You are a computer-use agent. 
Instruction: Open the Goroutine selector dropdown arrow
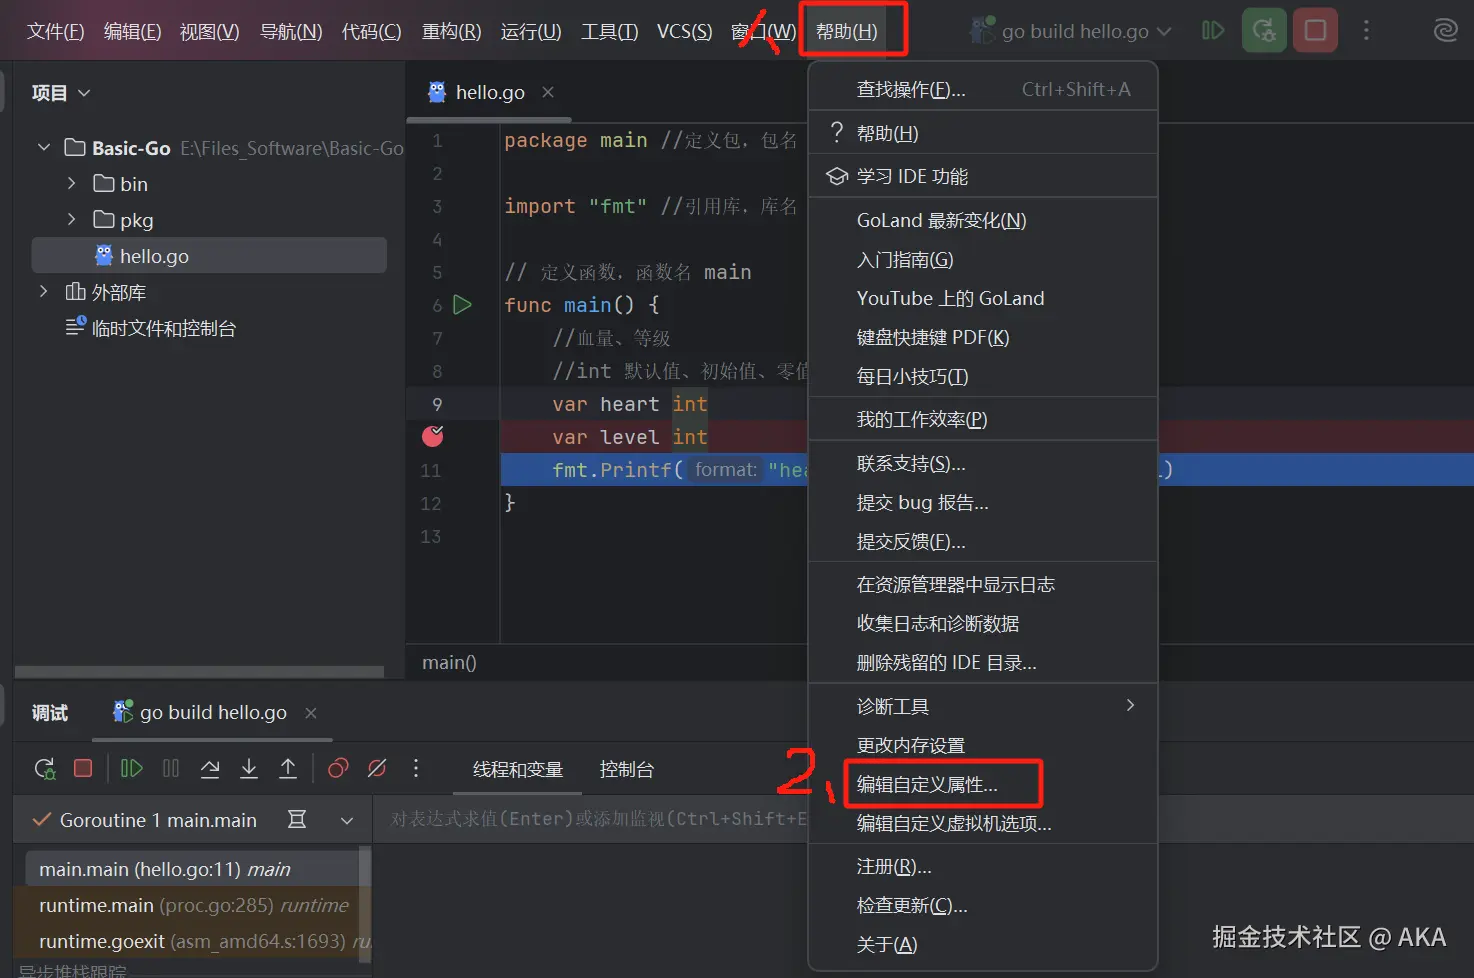[347, 821]
